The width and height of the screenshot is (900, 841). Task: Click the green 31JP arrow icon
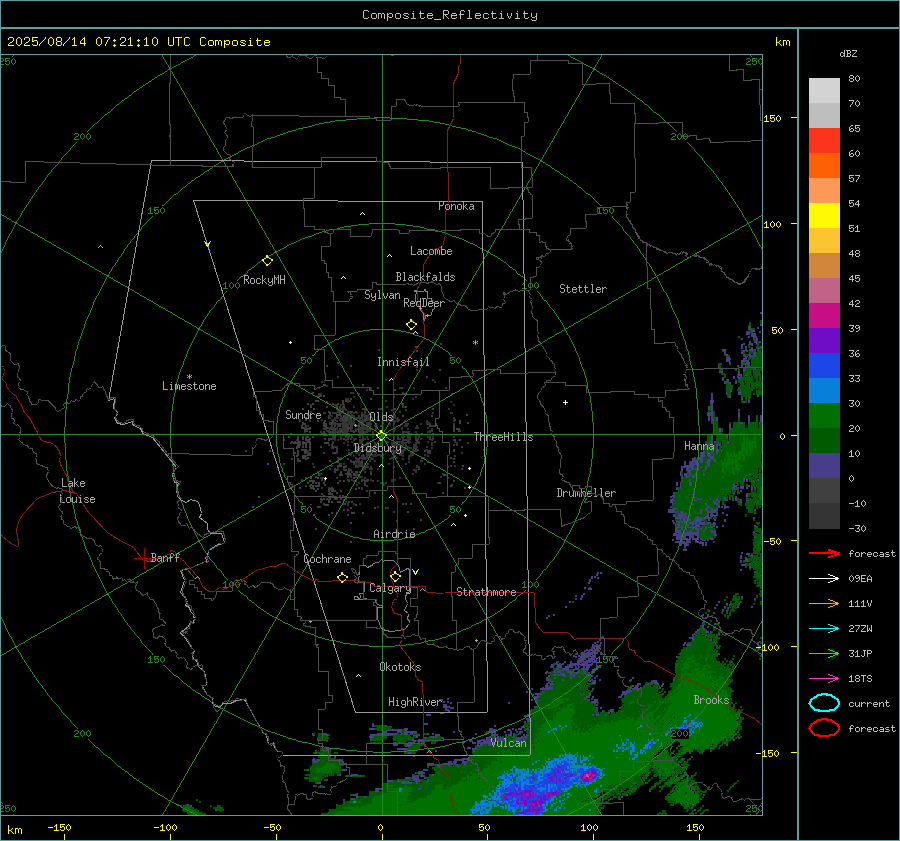824,653
